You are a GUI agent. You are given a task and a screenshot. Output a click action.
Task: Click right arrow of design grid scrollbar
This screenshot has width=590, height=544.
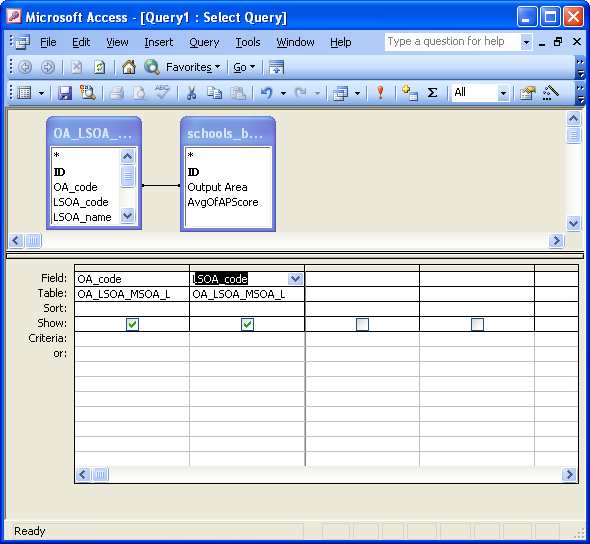point(569,474)
